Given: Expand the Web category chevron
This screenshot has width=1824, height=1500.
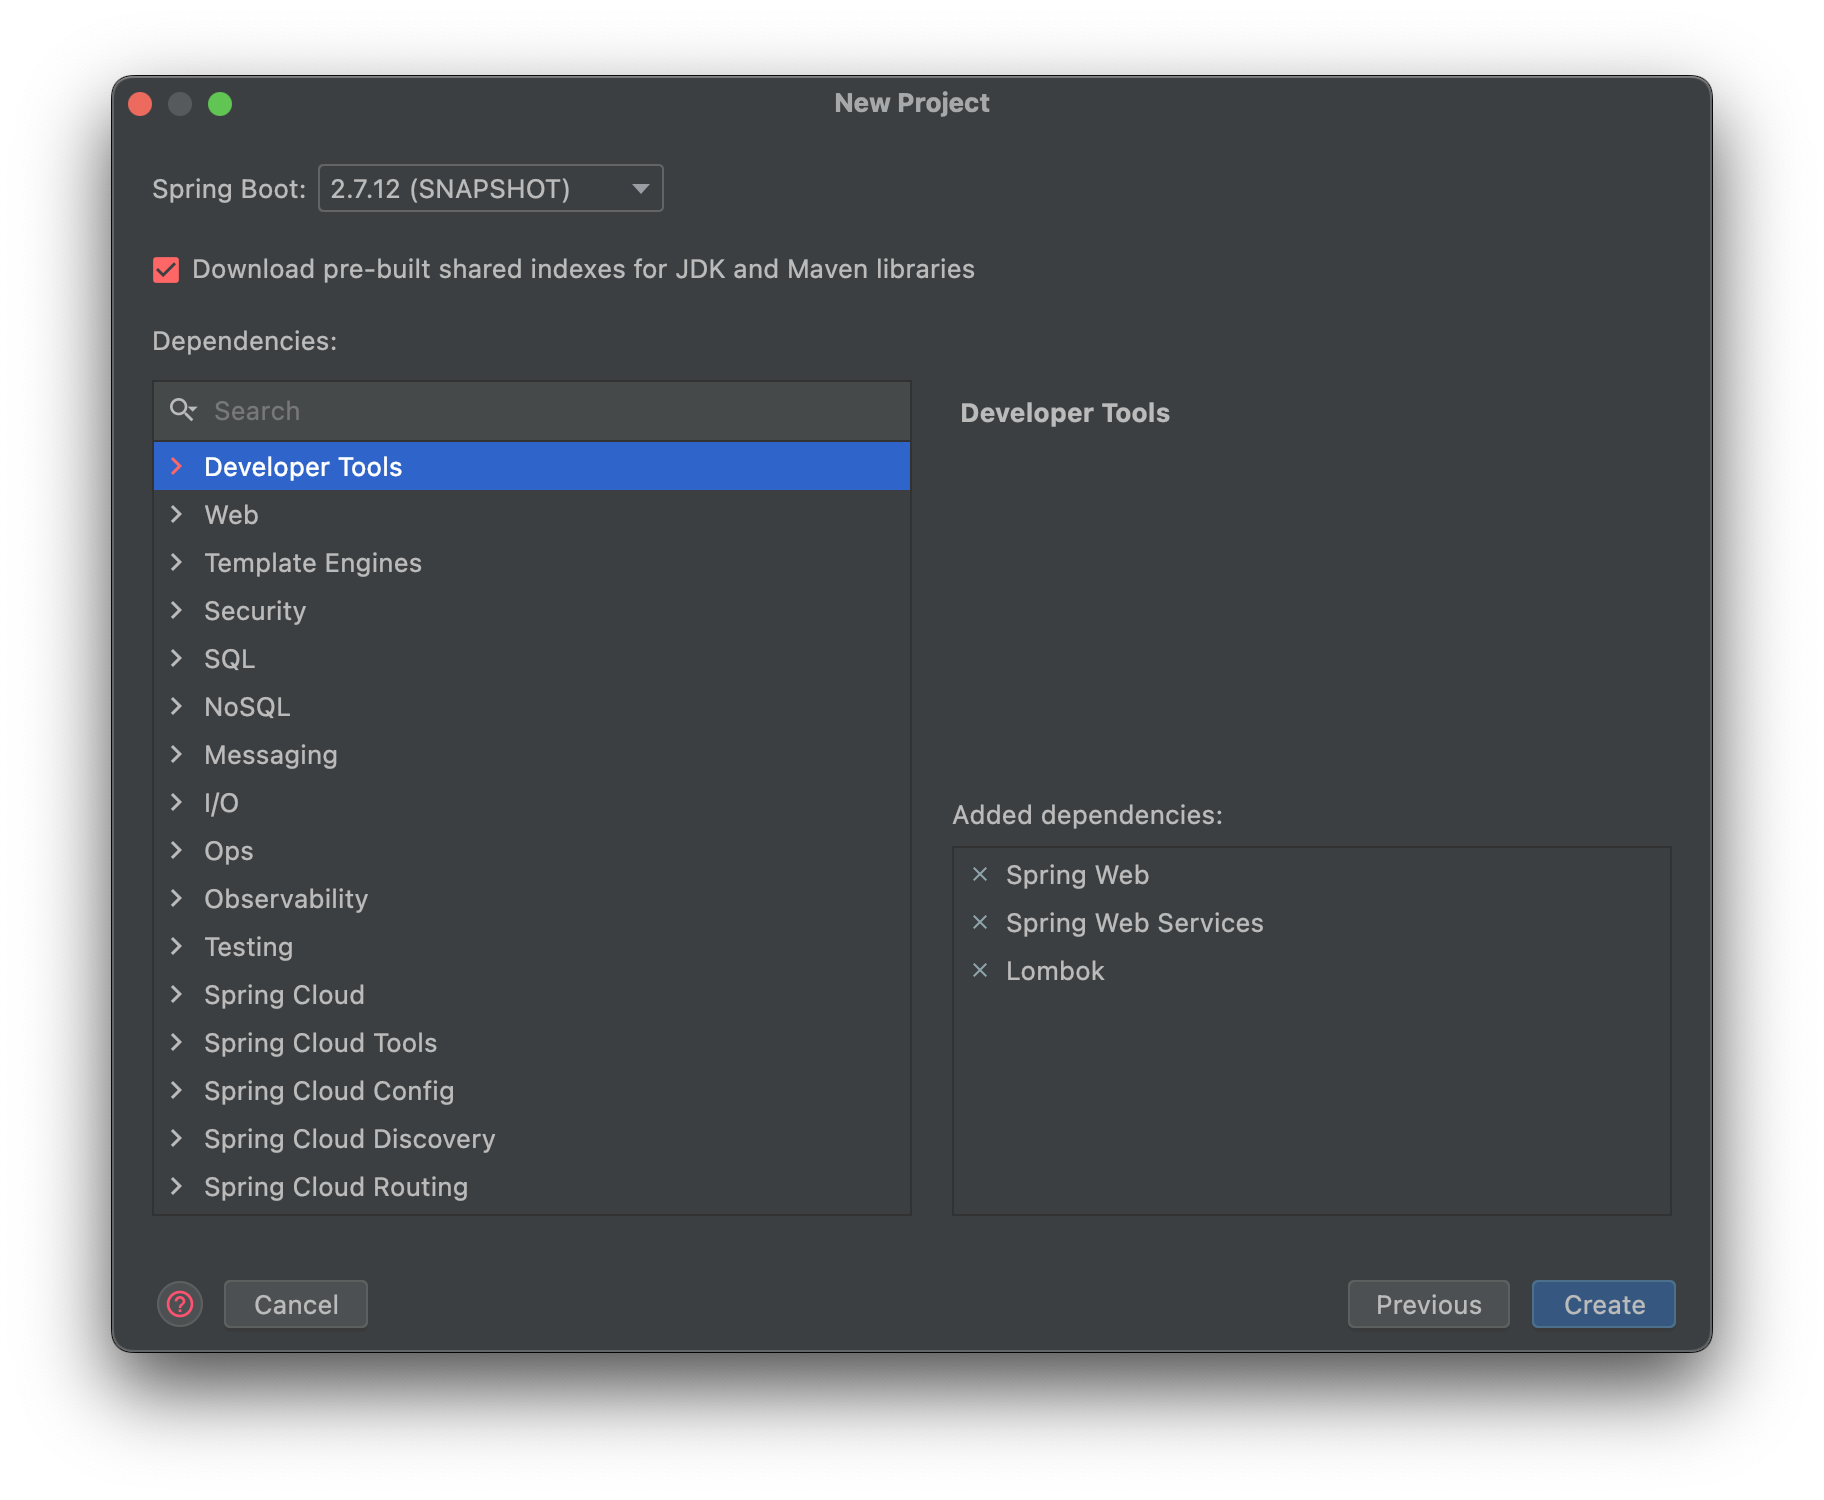Looking at the screenshot, I should tap(177, 514).
